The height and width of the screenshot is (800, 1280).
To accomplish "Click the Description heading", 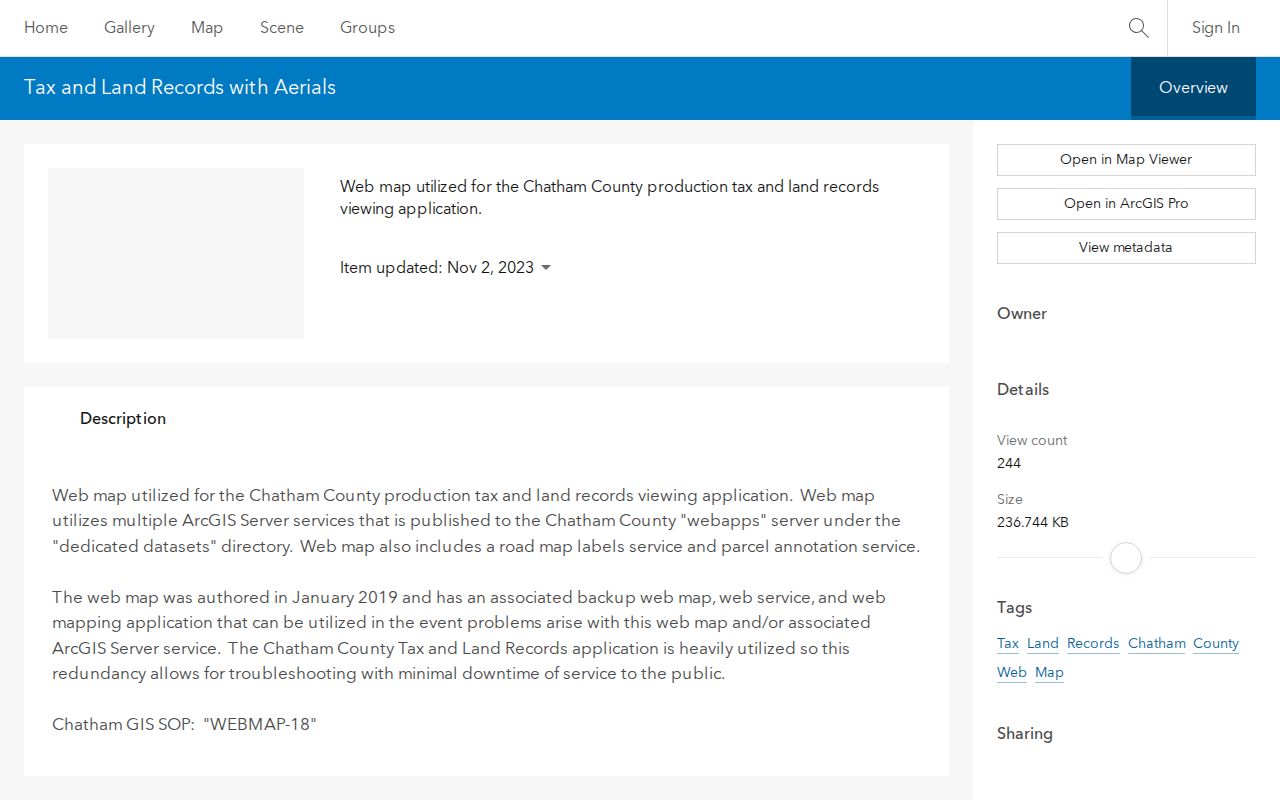I will 123,419.
